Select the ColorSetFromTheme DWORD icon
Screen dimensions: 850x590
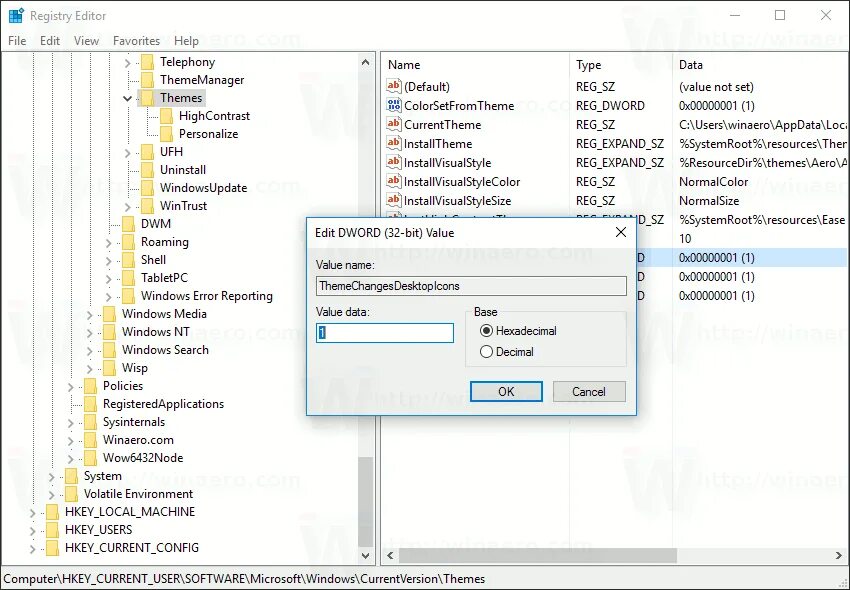[394, 105]
